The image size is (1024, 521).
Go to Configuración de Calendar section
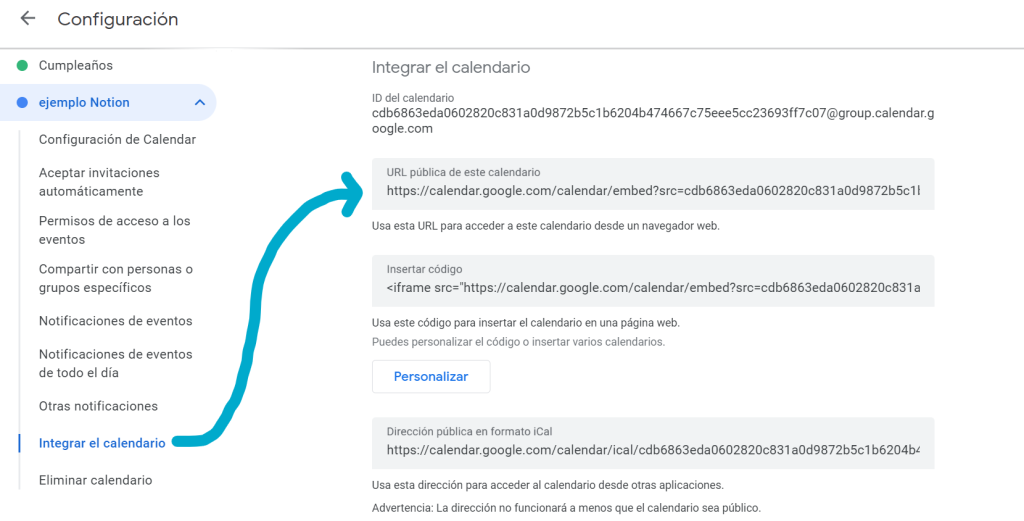117,140
